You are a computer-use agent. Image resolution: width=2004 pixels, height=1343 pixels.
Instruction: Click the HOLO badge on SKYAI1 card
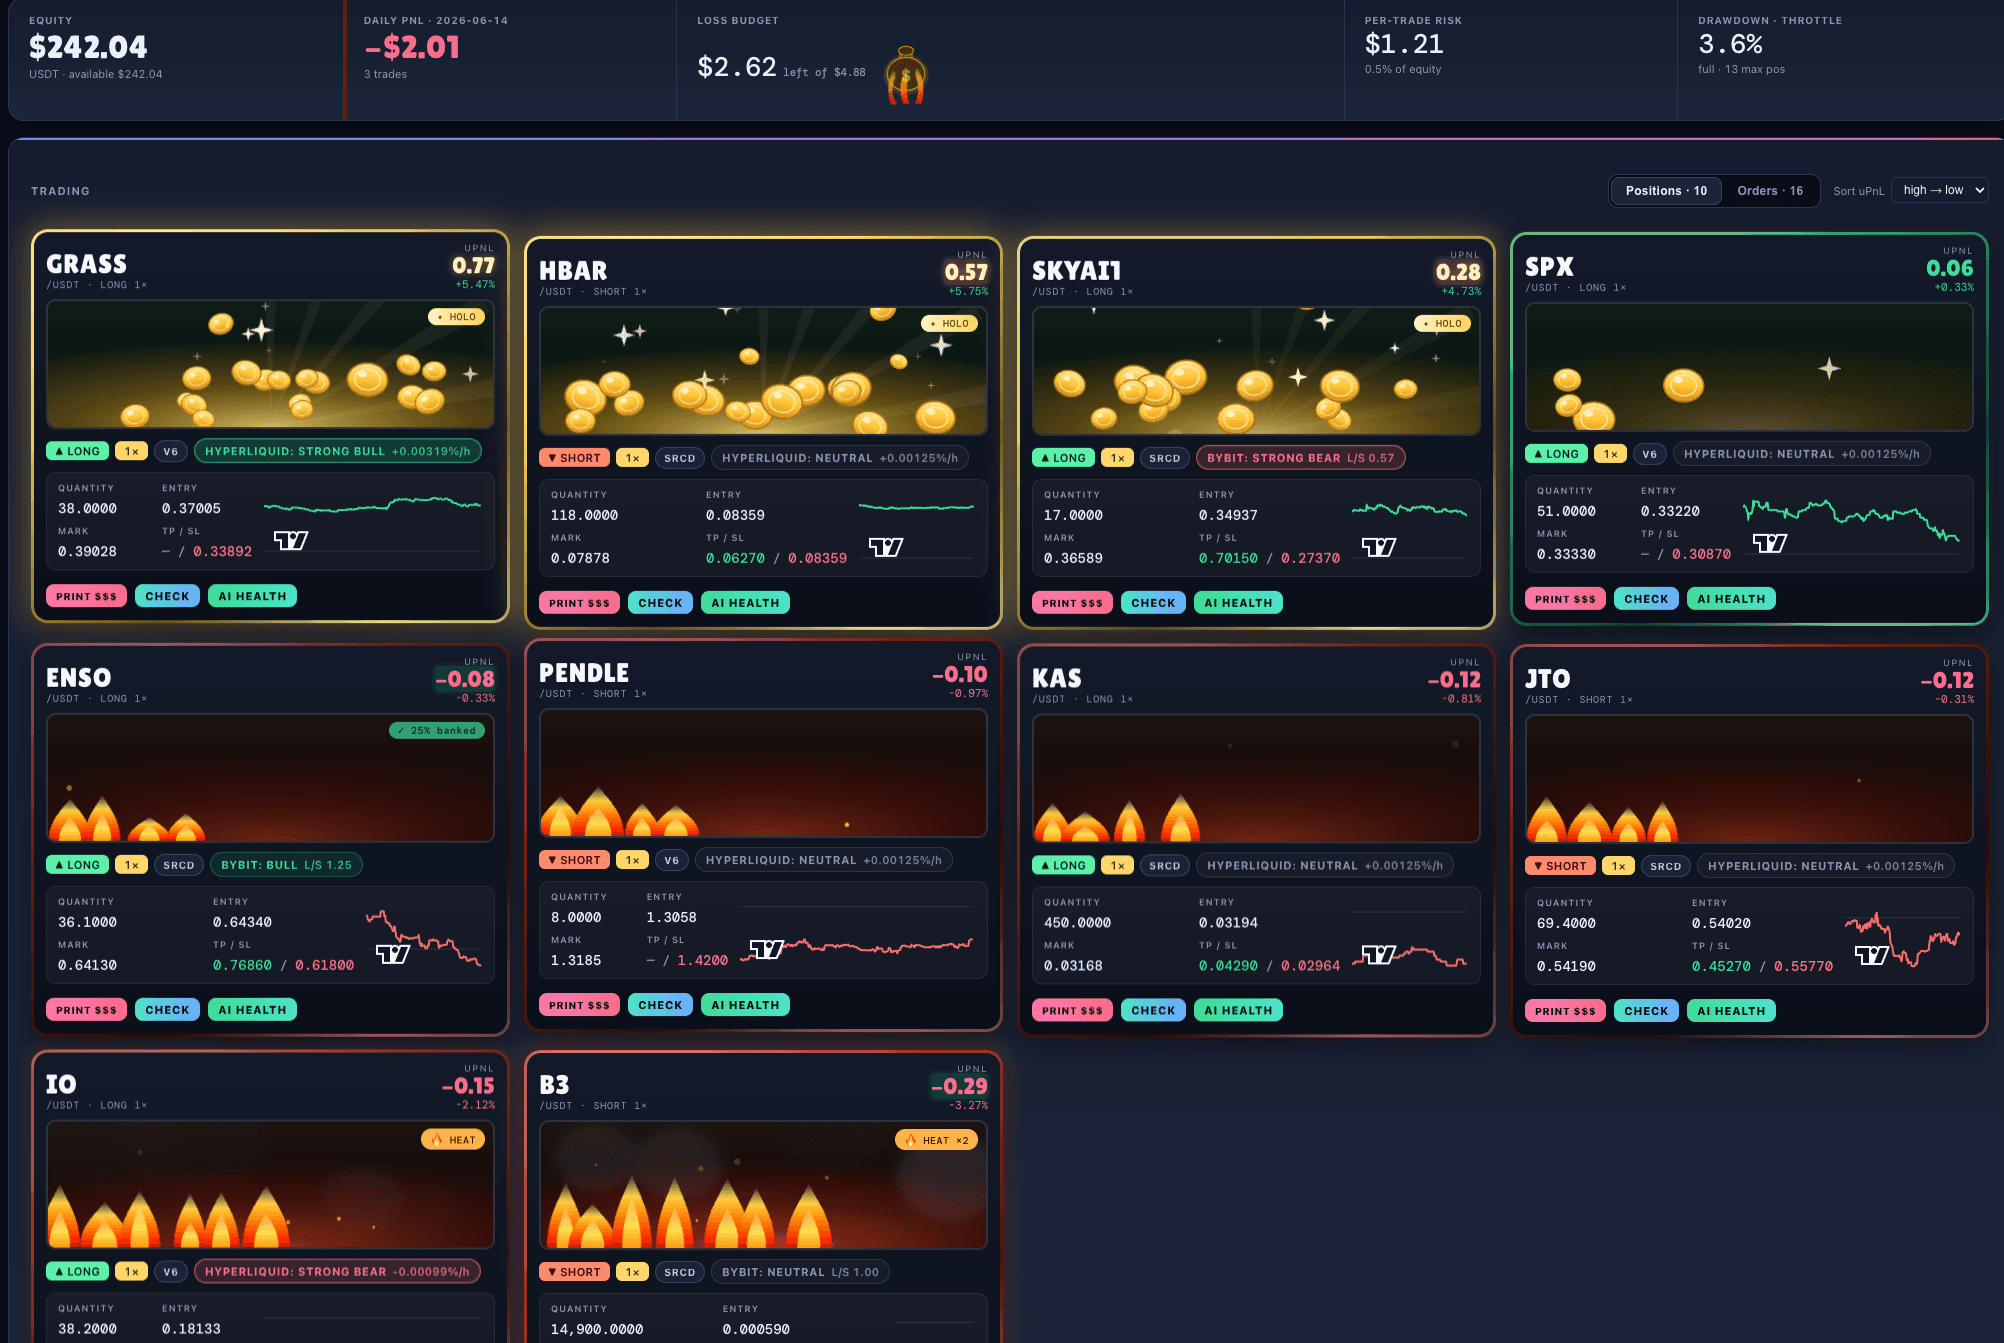point(1442,324)
